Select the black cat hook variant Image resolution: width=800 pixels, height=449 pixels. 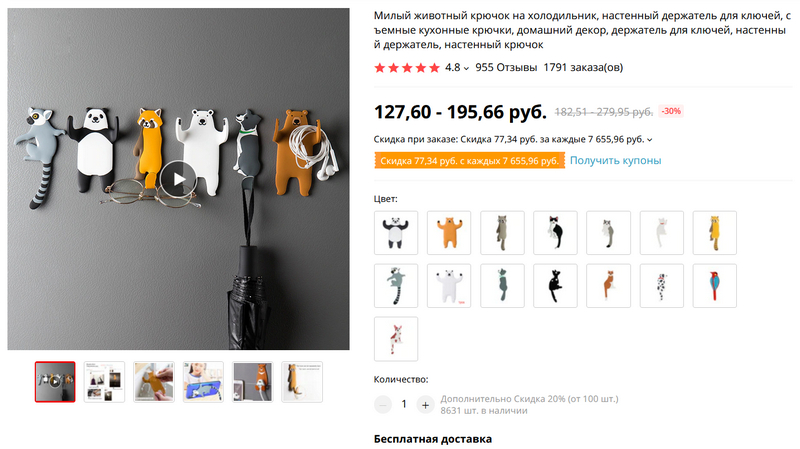(555, 286)
